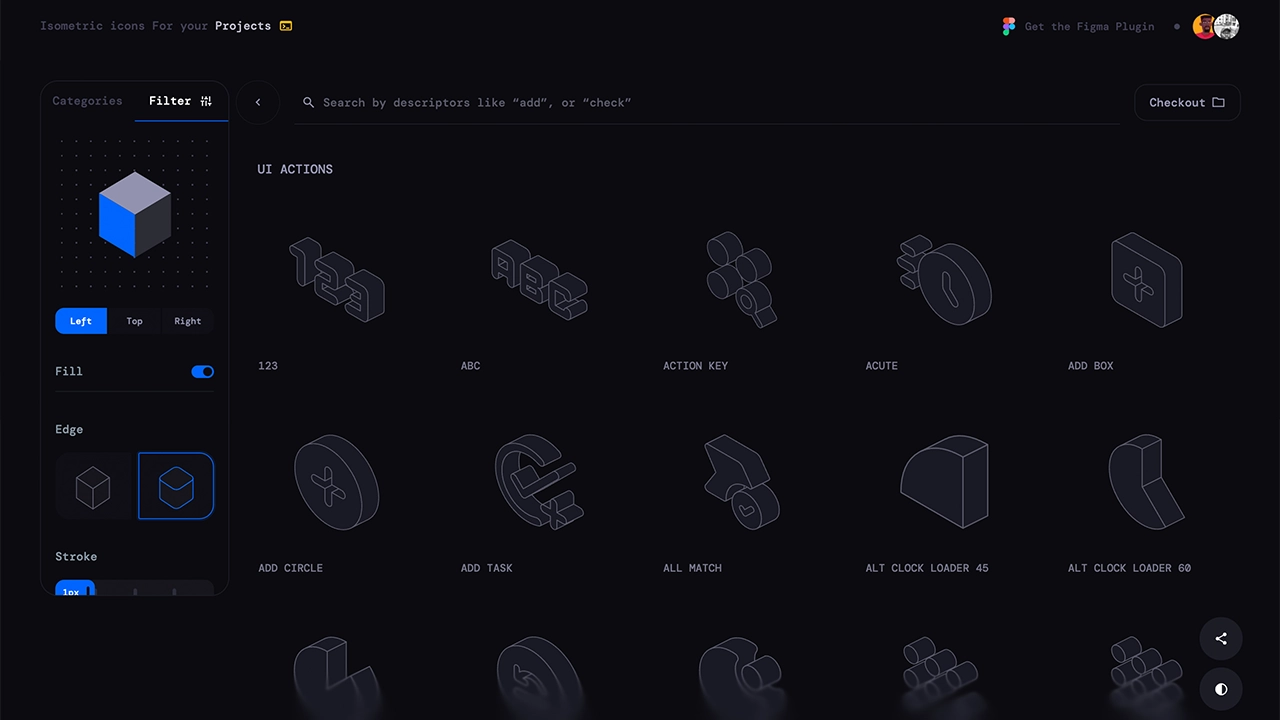Click the share floating button
Screen dimensions: 1280x720
coord(1221,639)
